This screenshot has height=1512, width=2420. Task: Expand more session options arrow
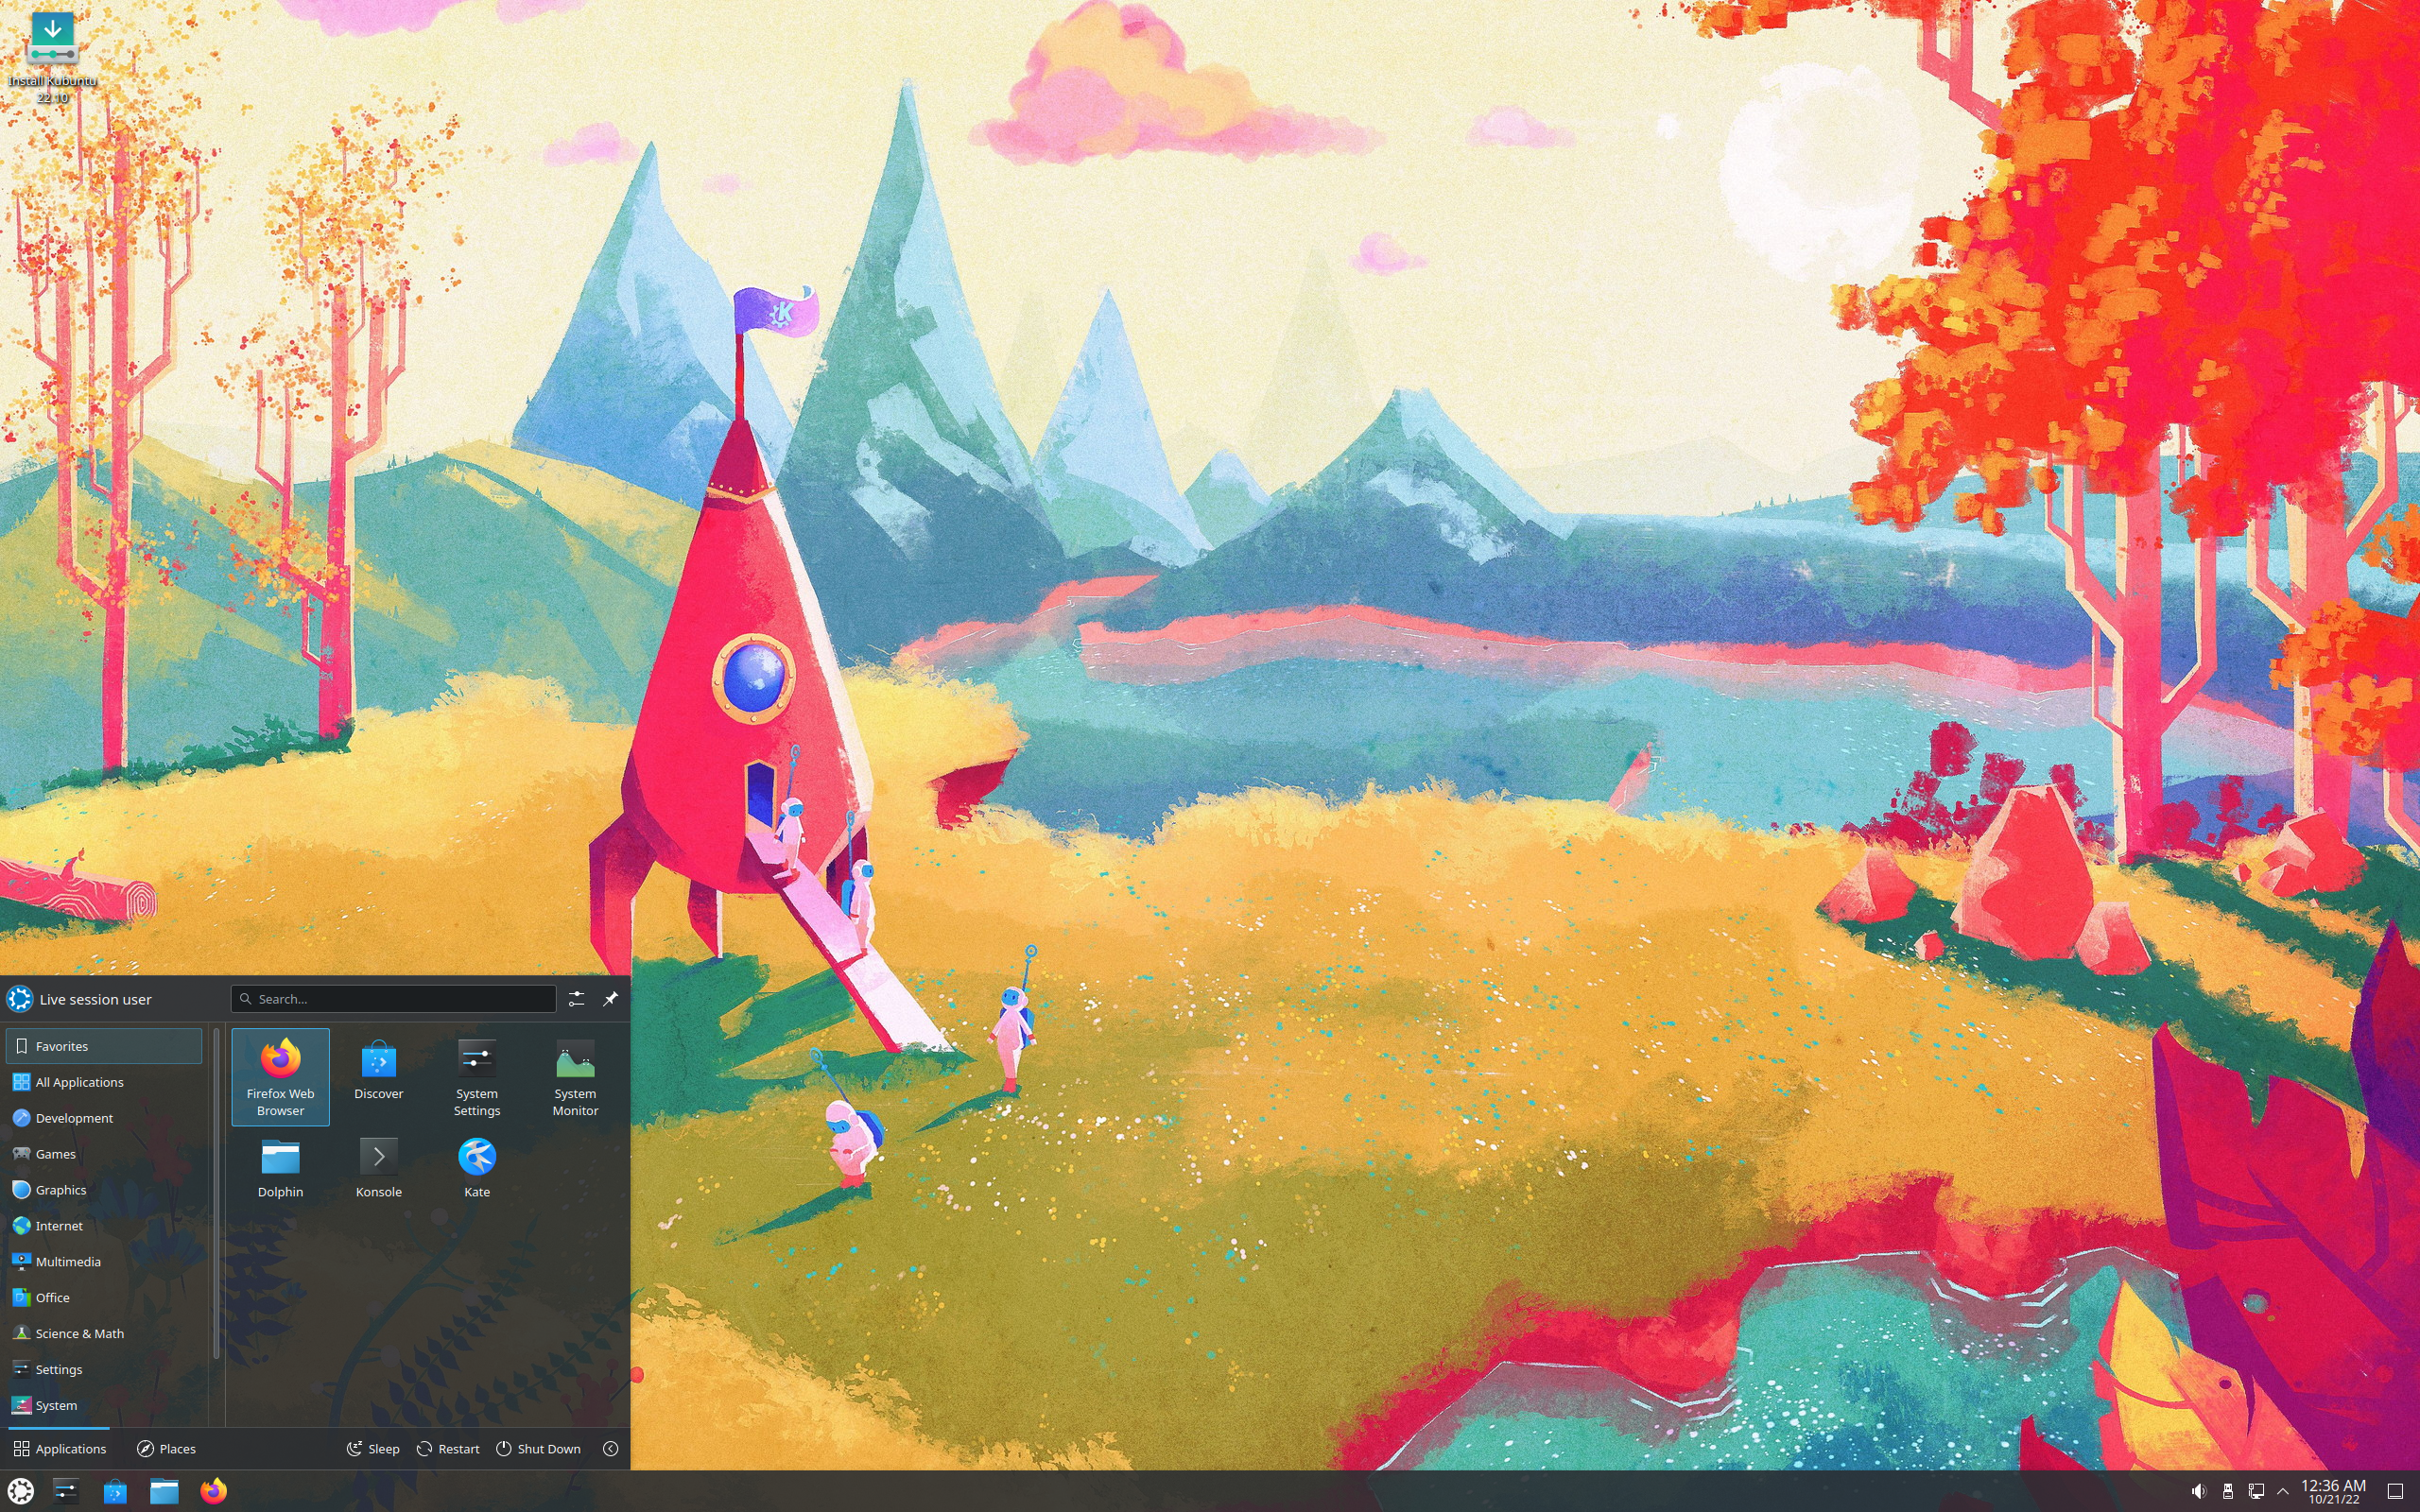coord(610,1448)
